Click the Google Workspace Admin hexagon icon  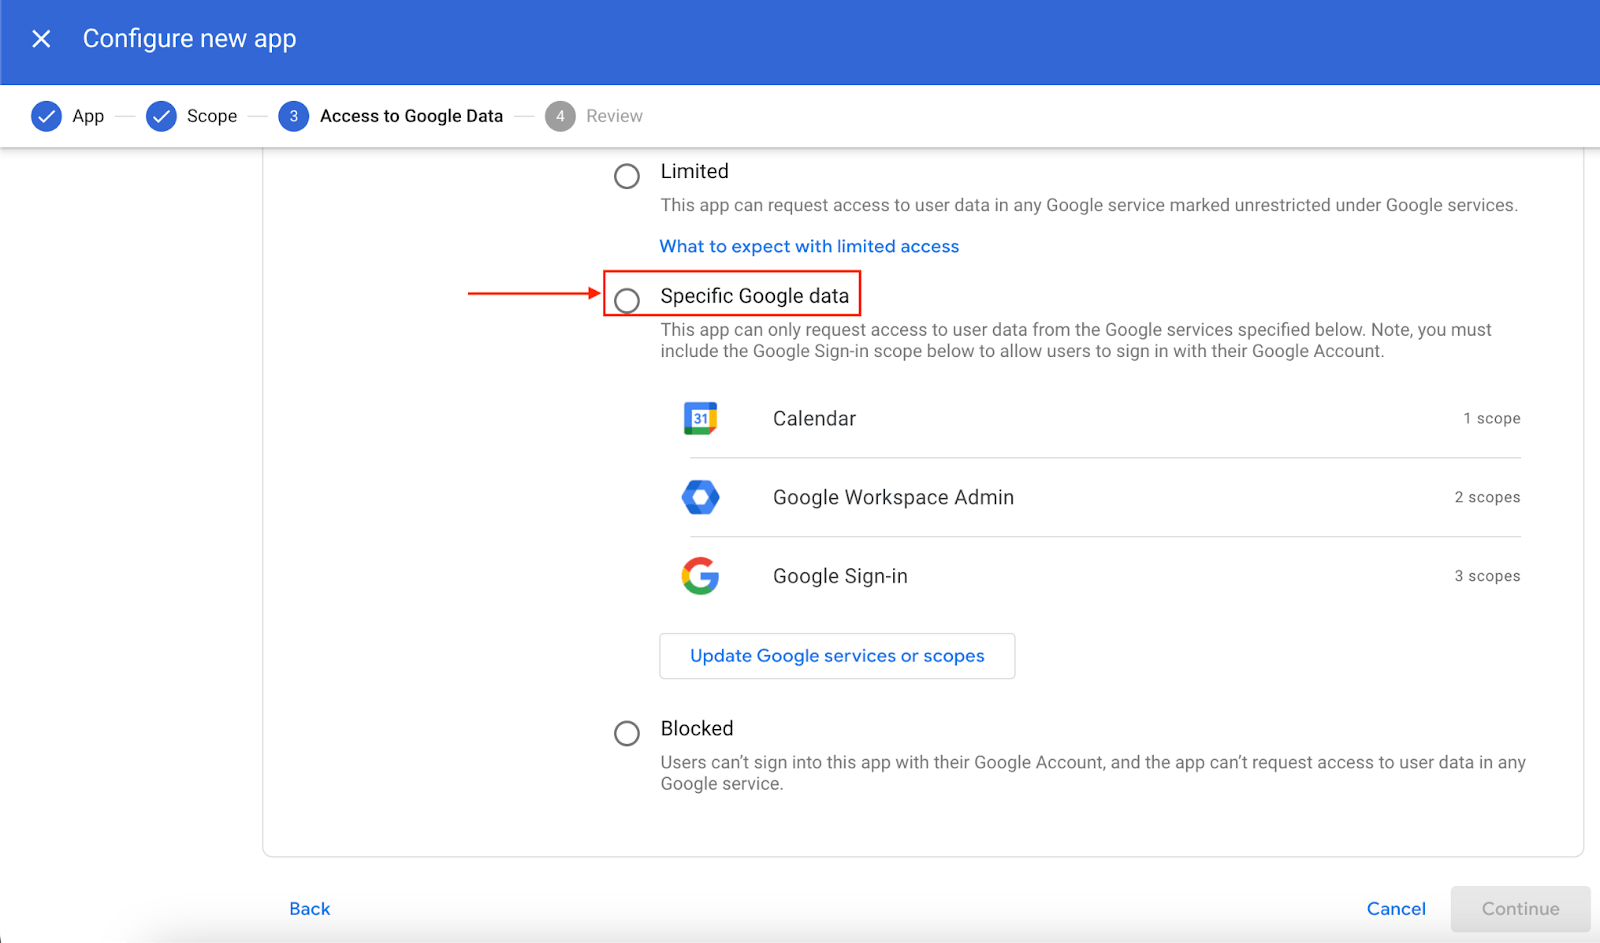point(700,497)
